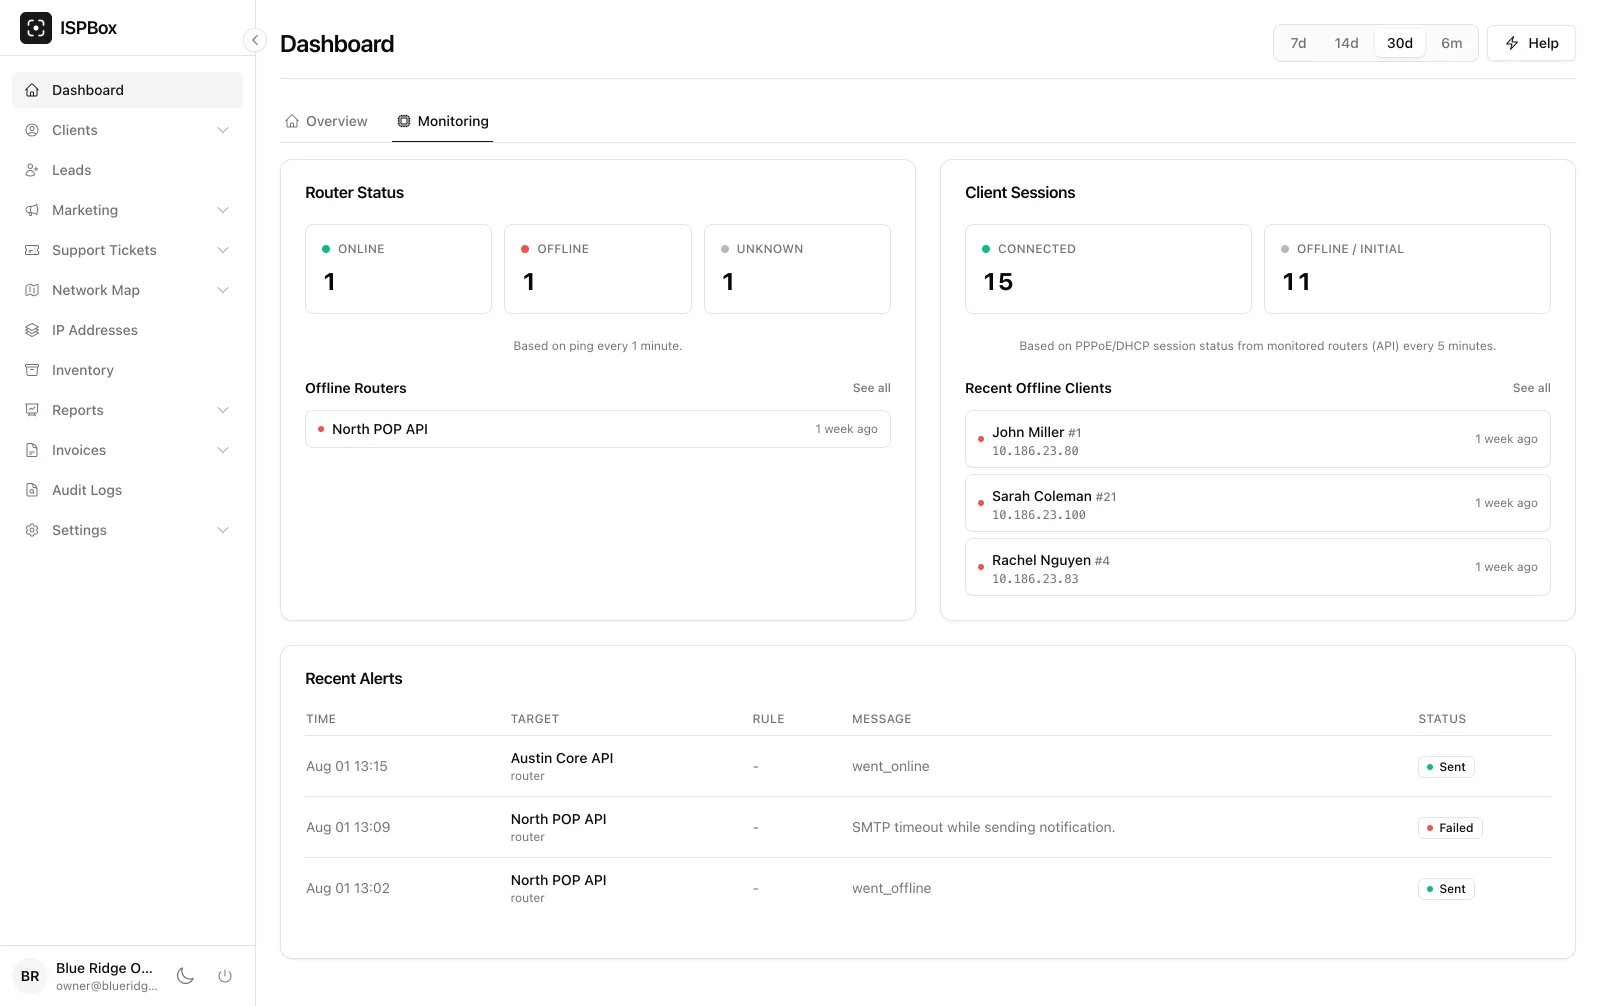
Task: Click the Support Tickets ticket icon
Action: tap(32, 250)
